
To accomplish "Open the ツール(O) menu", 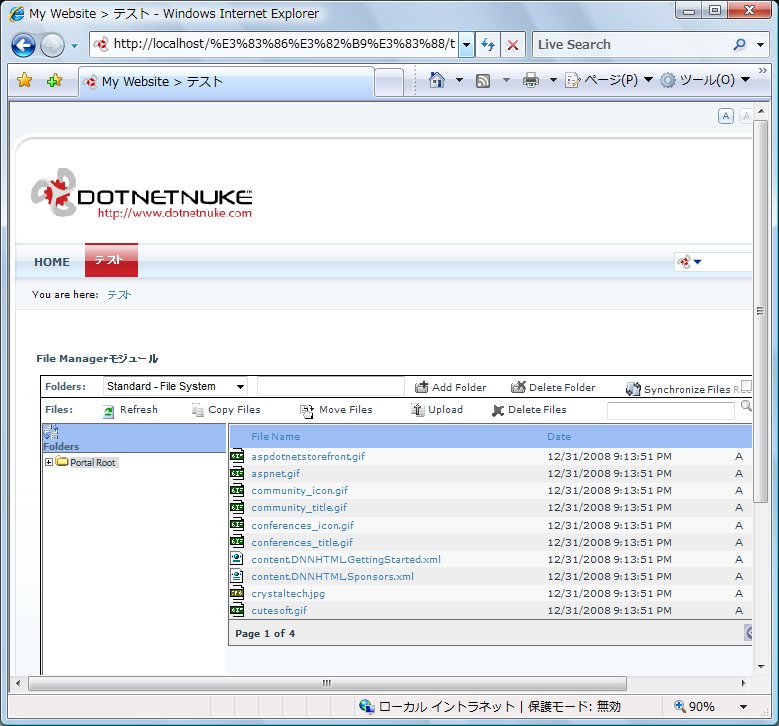I will 705,80.
